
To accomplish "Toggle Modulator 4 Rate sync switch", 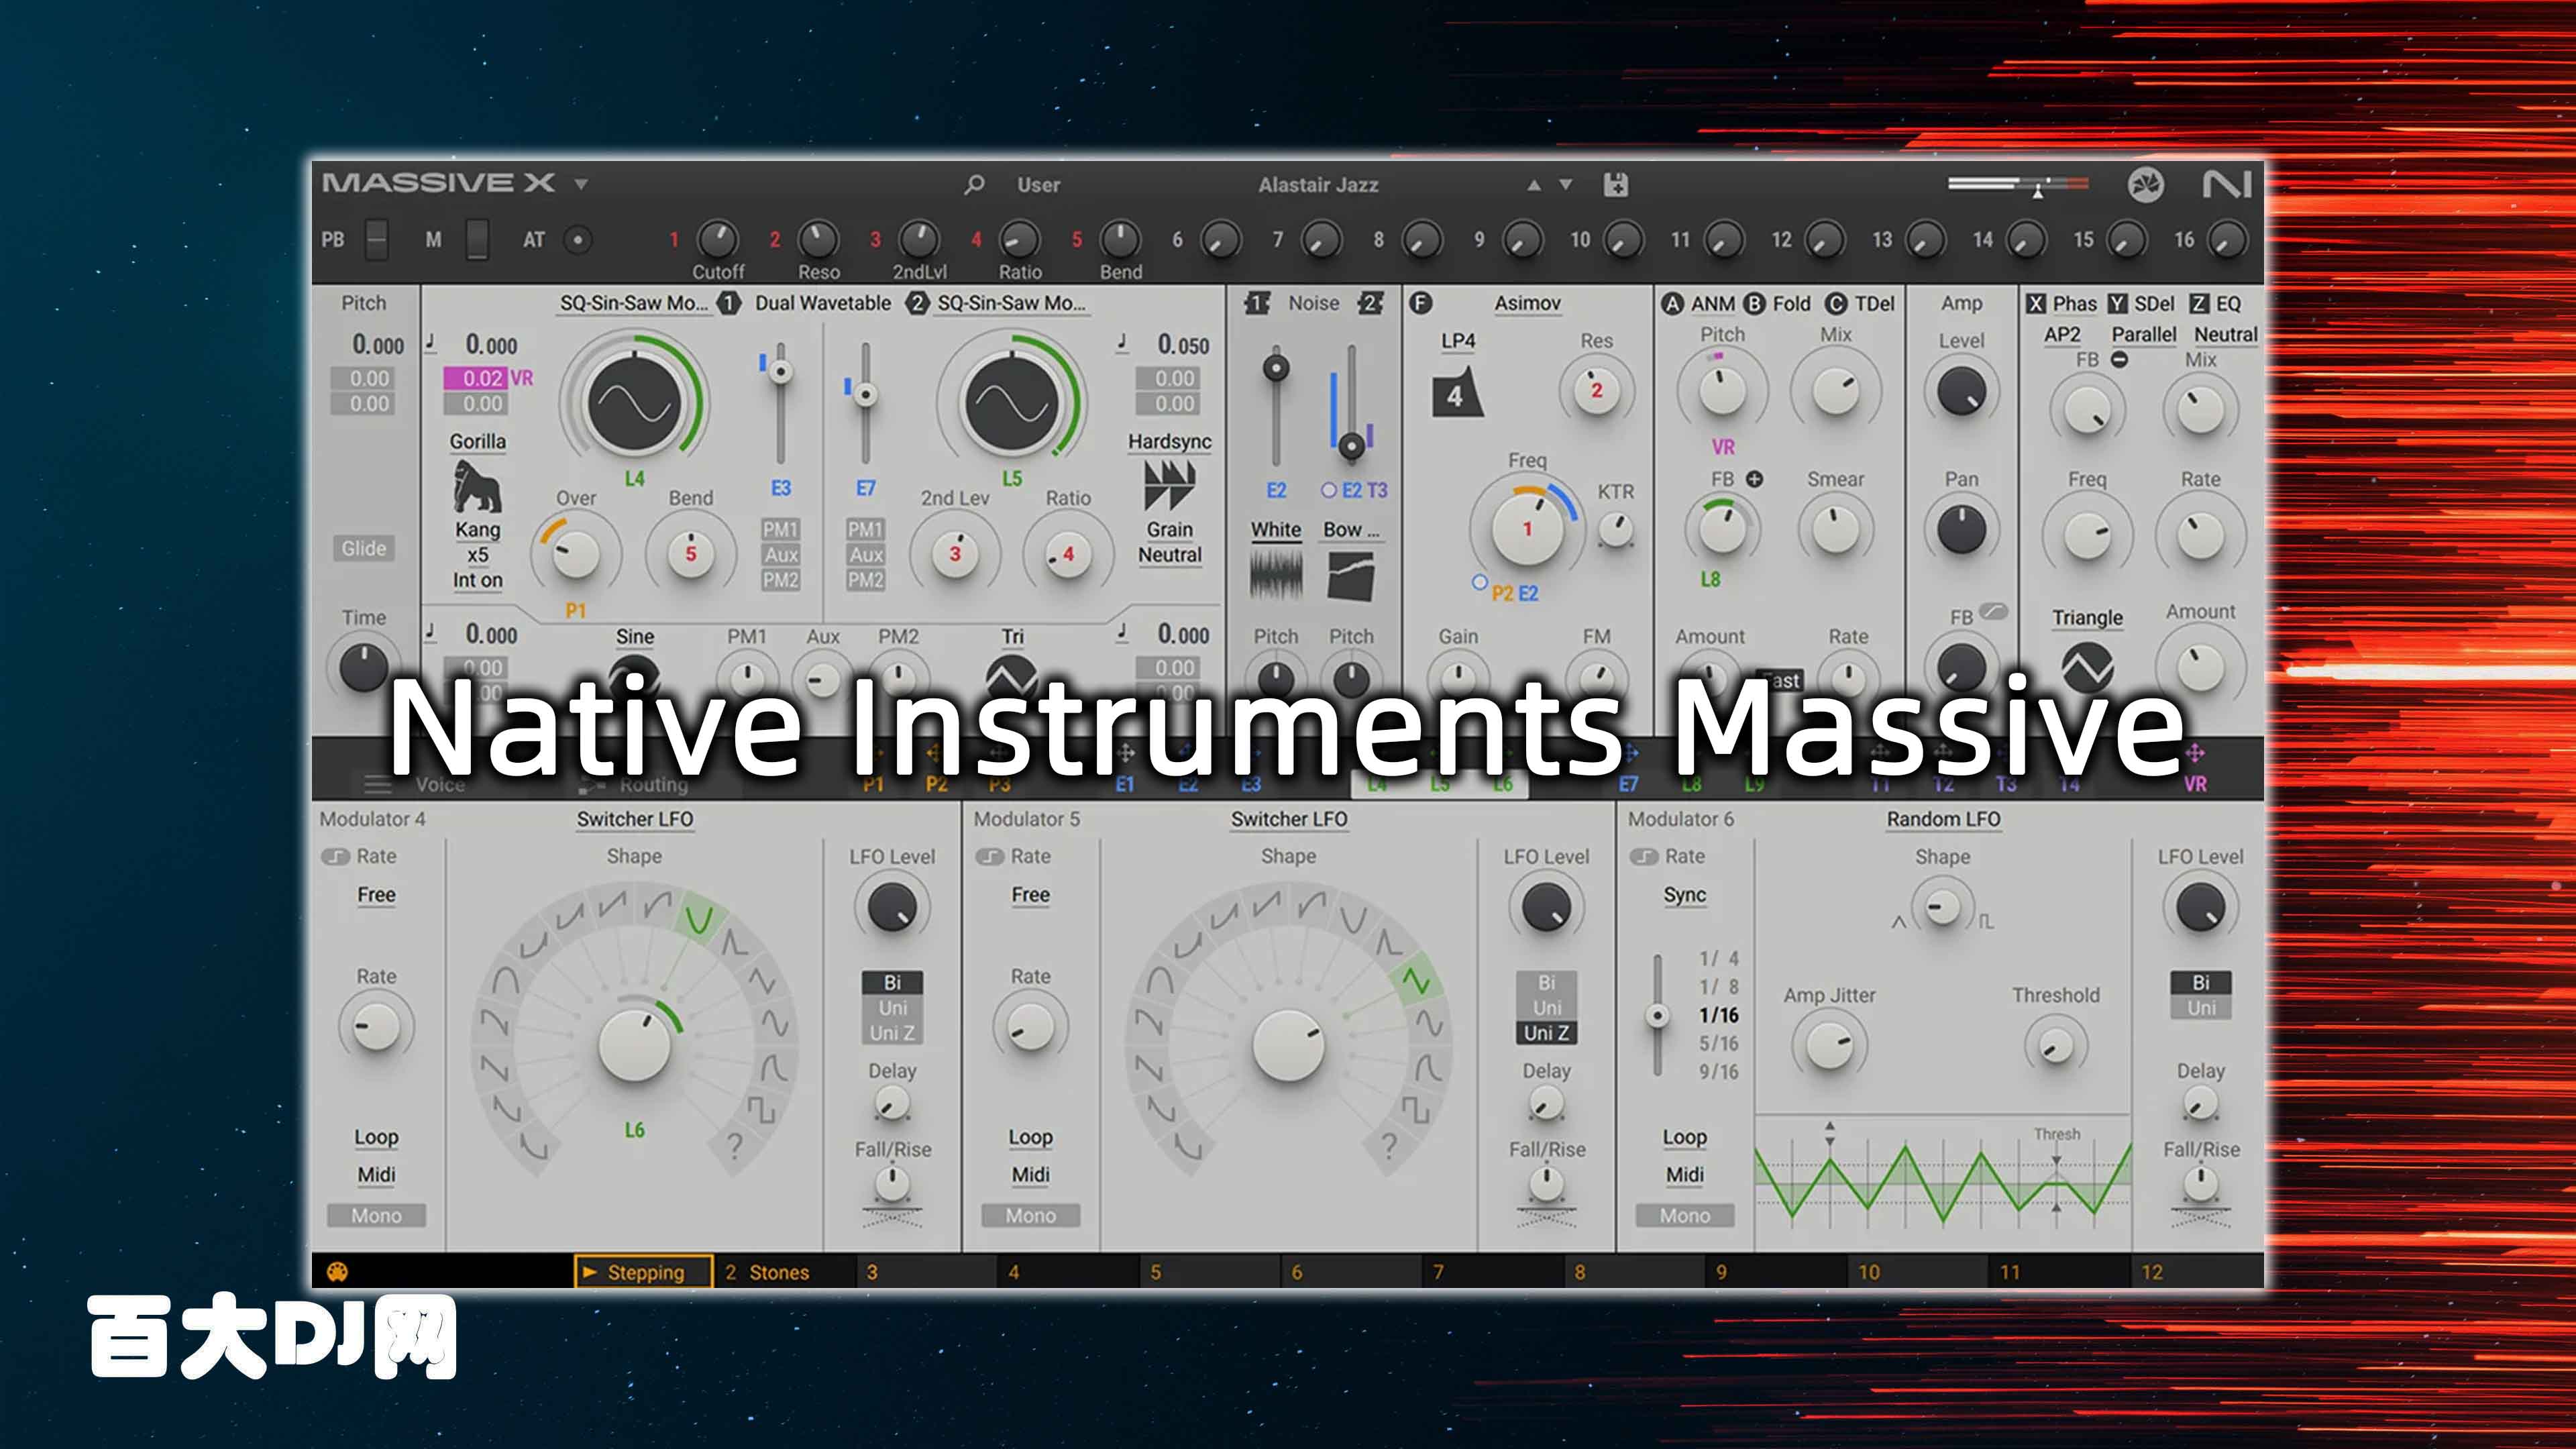I will pyautogui.click(x=334, y=857).
